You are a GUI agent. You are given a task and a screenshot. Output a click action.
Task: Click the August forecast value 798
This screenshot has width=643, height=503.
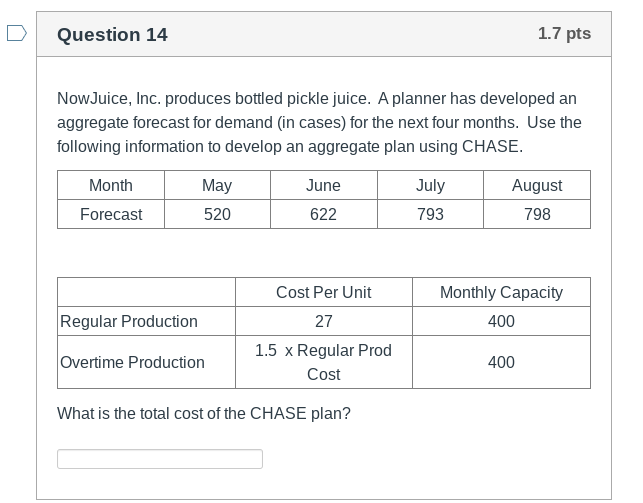[x=537, y=214]
